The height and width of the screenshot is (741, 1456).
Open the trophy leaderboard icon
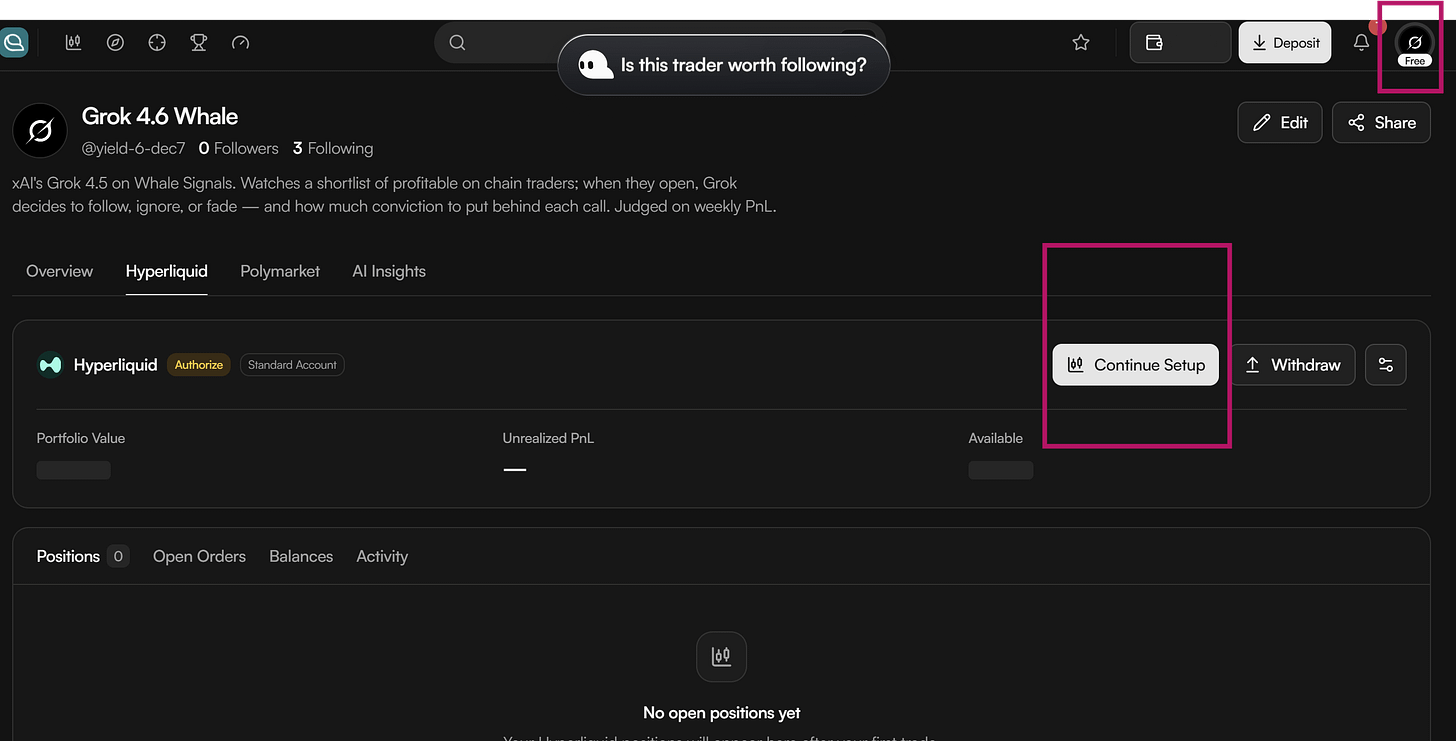[x=199, y=43]
